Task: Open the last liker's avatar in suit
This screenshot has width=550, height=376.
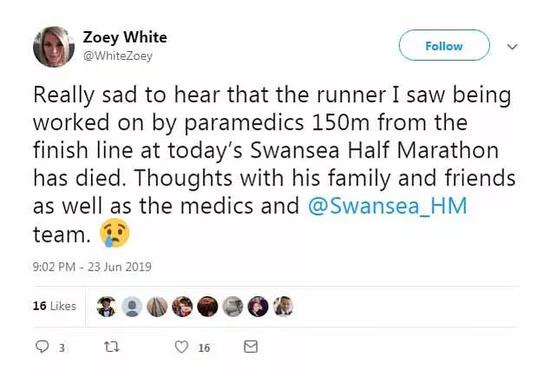Action: (283, 307)
